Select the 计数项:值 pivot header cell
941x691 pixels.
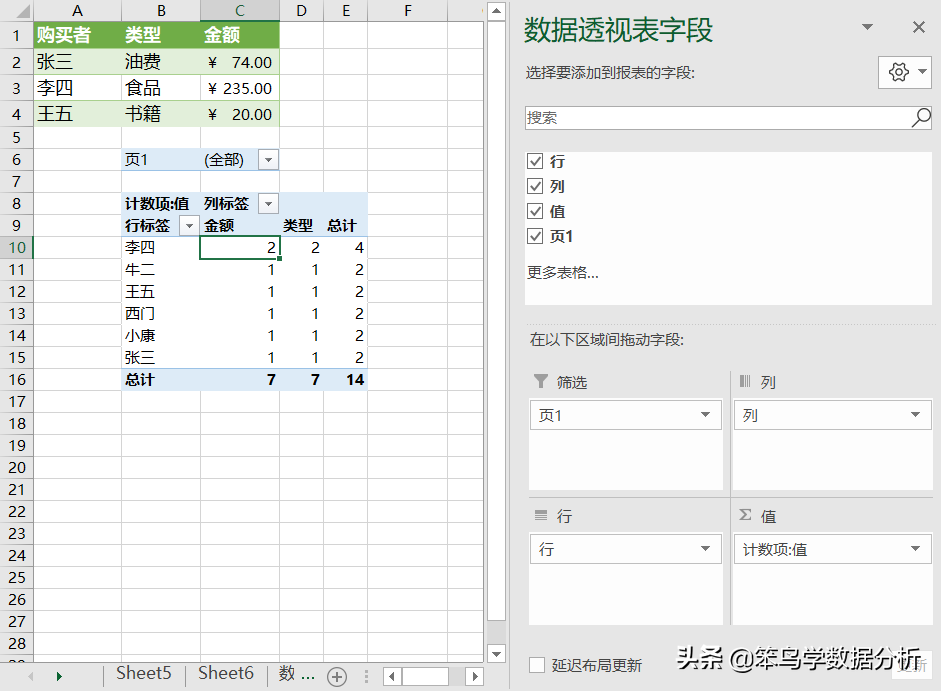(161, 204)
